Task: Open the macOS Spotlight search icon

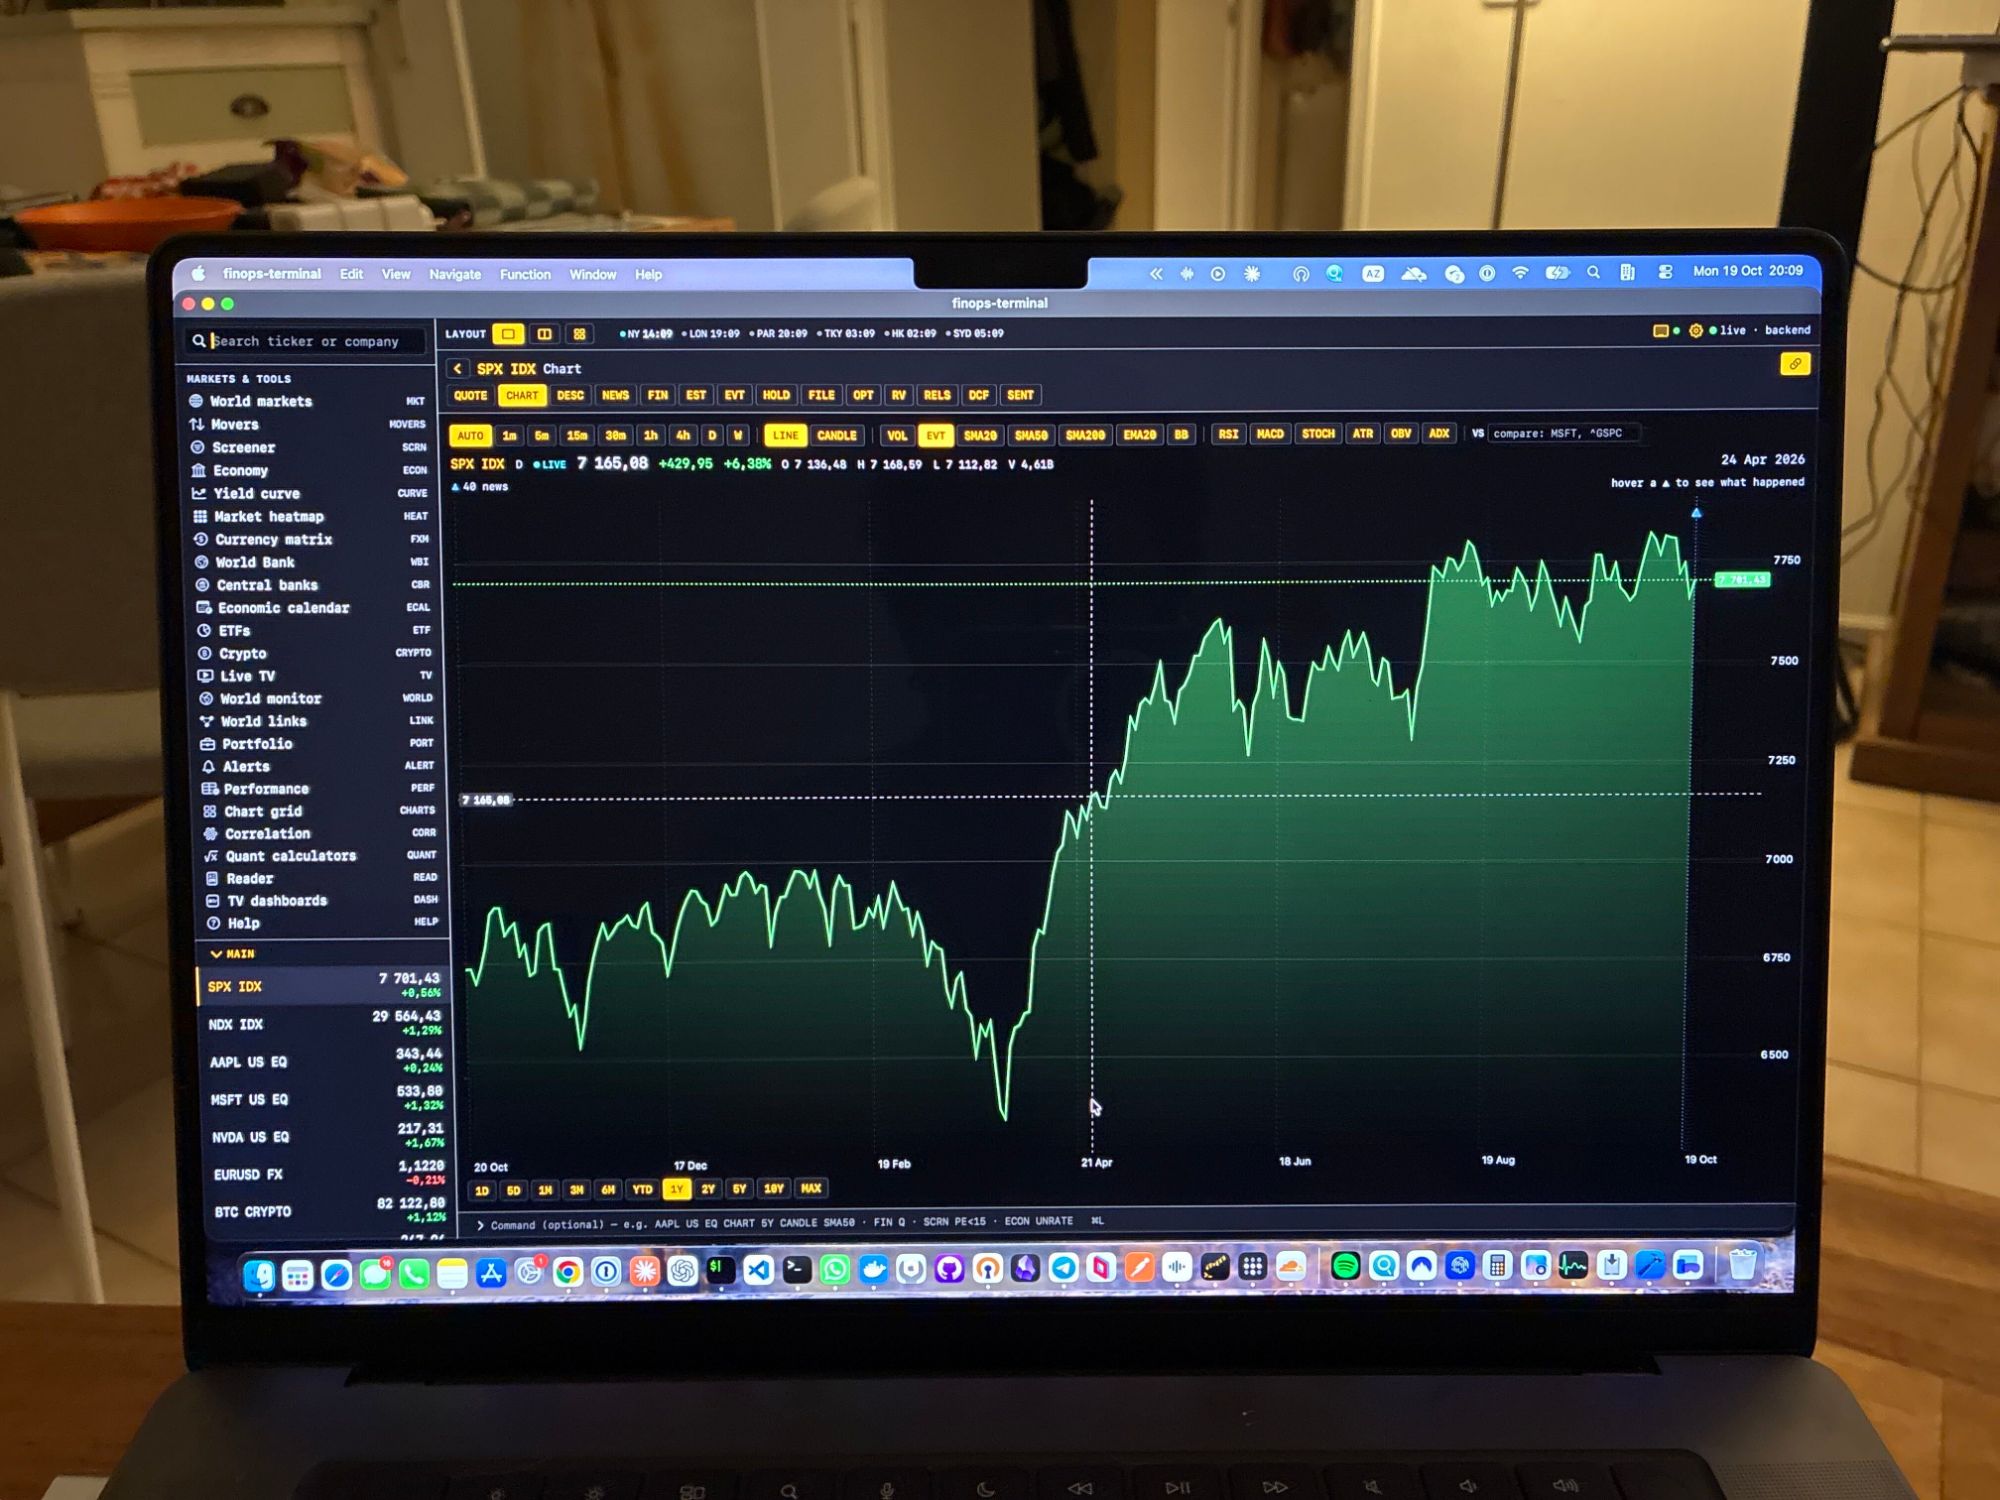Action: 1593,272
